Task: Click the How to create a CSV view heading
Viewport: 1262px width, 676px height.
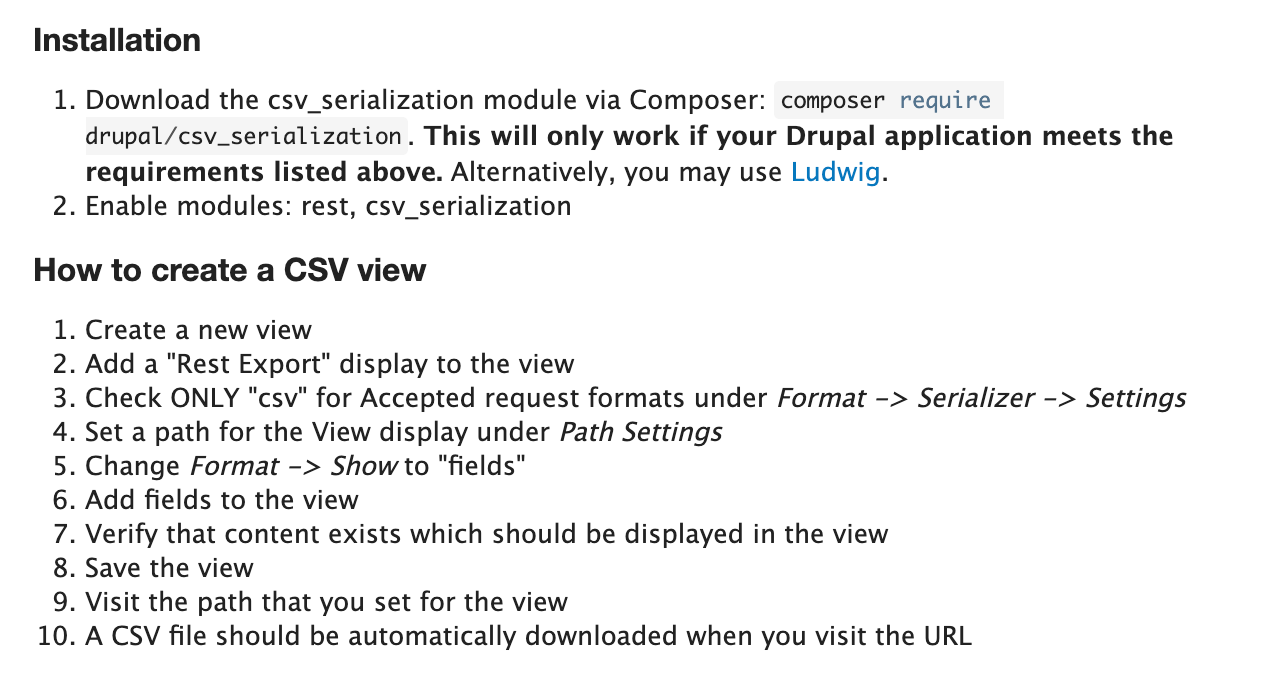Action: (230, 270)
